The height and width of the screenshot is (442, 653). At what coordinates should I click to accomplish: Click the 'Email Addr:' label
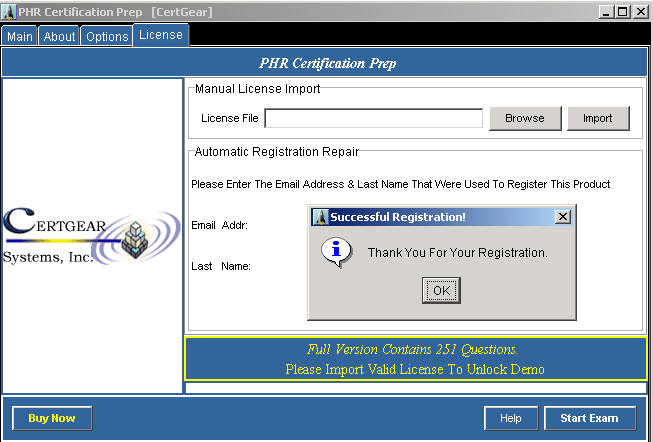pos(219,225)
